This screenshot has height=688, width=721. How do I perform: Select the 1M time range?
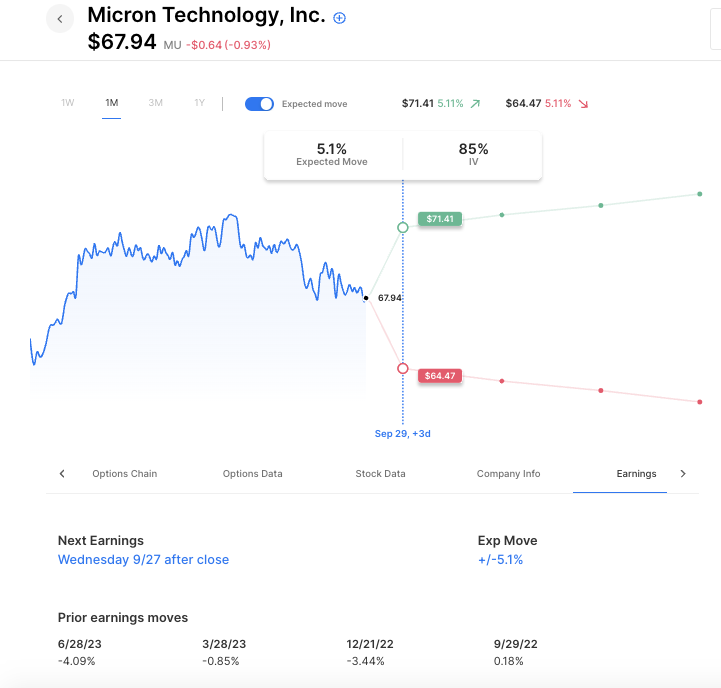click(112, 103)
